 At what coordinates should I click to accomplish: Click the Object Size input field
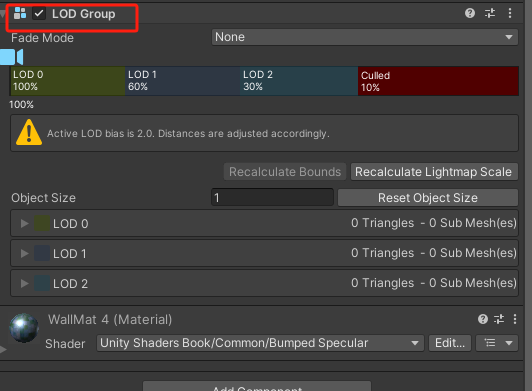coord(272,198)
